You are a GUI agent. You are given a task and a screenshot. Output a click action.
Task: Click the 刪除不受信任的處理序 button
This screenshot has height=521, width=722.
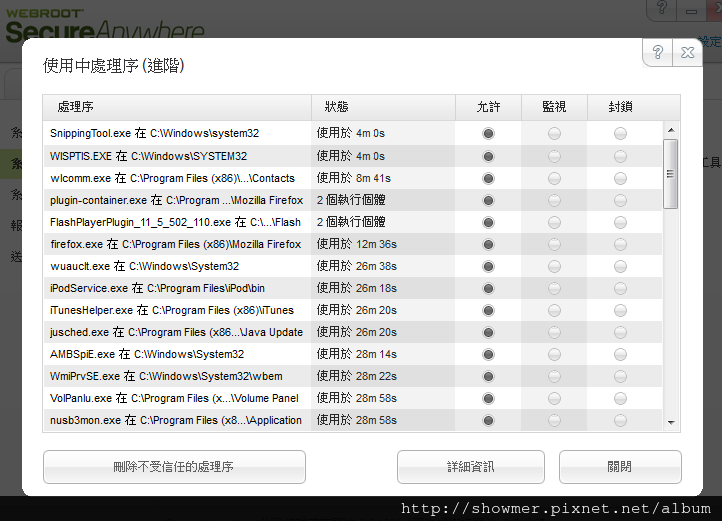pyautogui.click(x=174, y=467)
